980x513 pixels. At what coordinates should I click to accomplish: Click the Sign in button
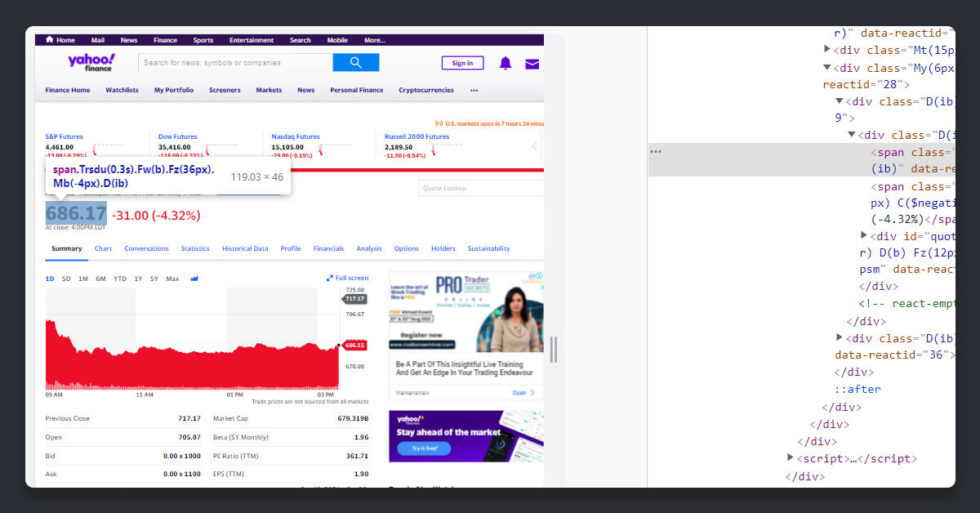coord(462,63)
